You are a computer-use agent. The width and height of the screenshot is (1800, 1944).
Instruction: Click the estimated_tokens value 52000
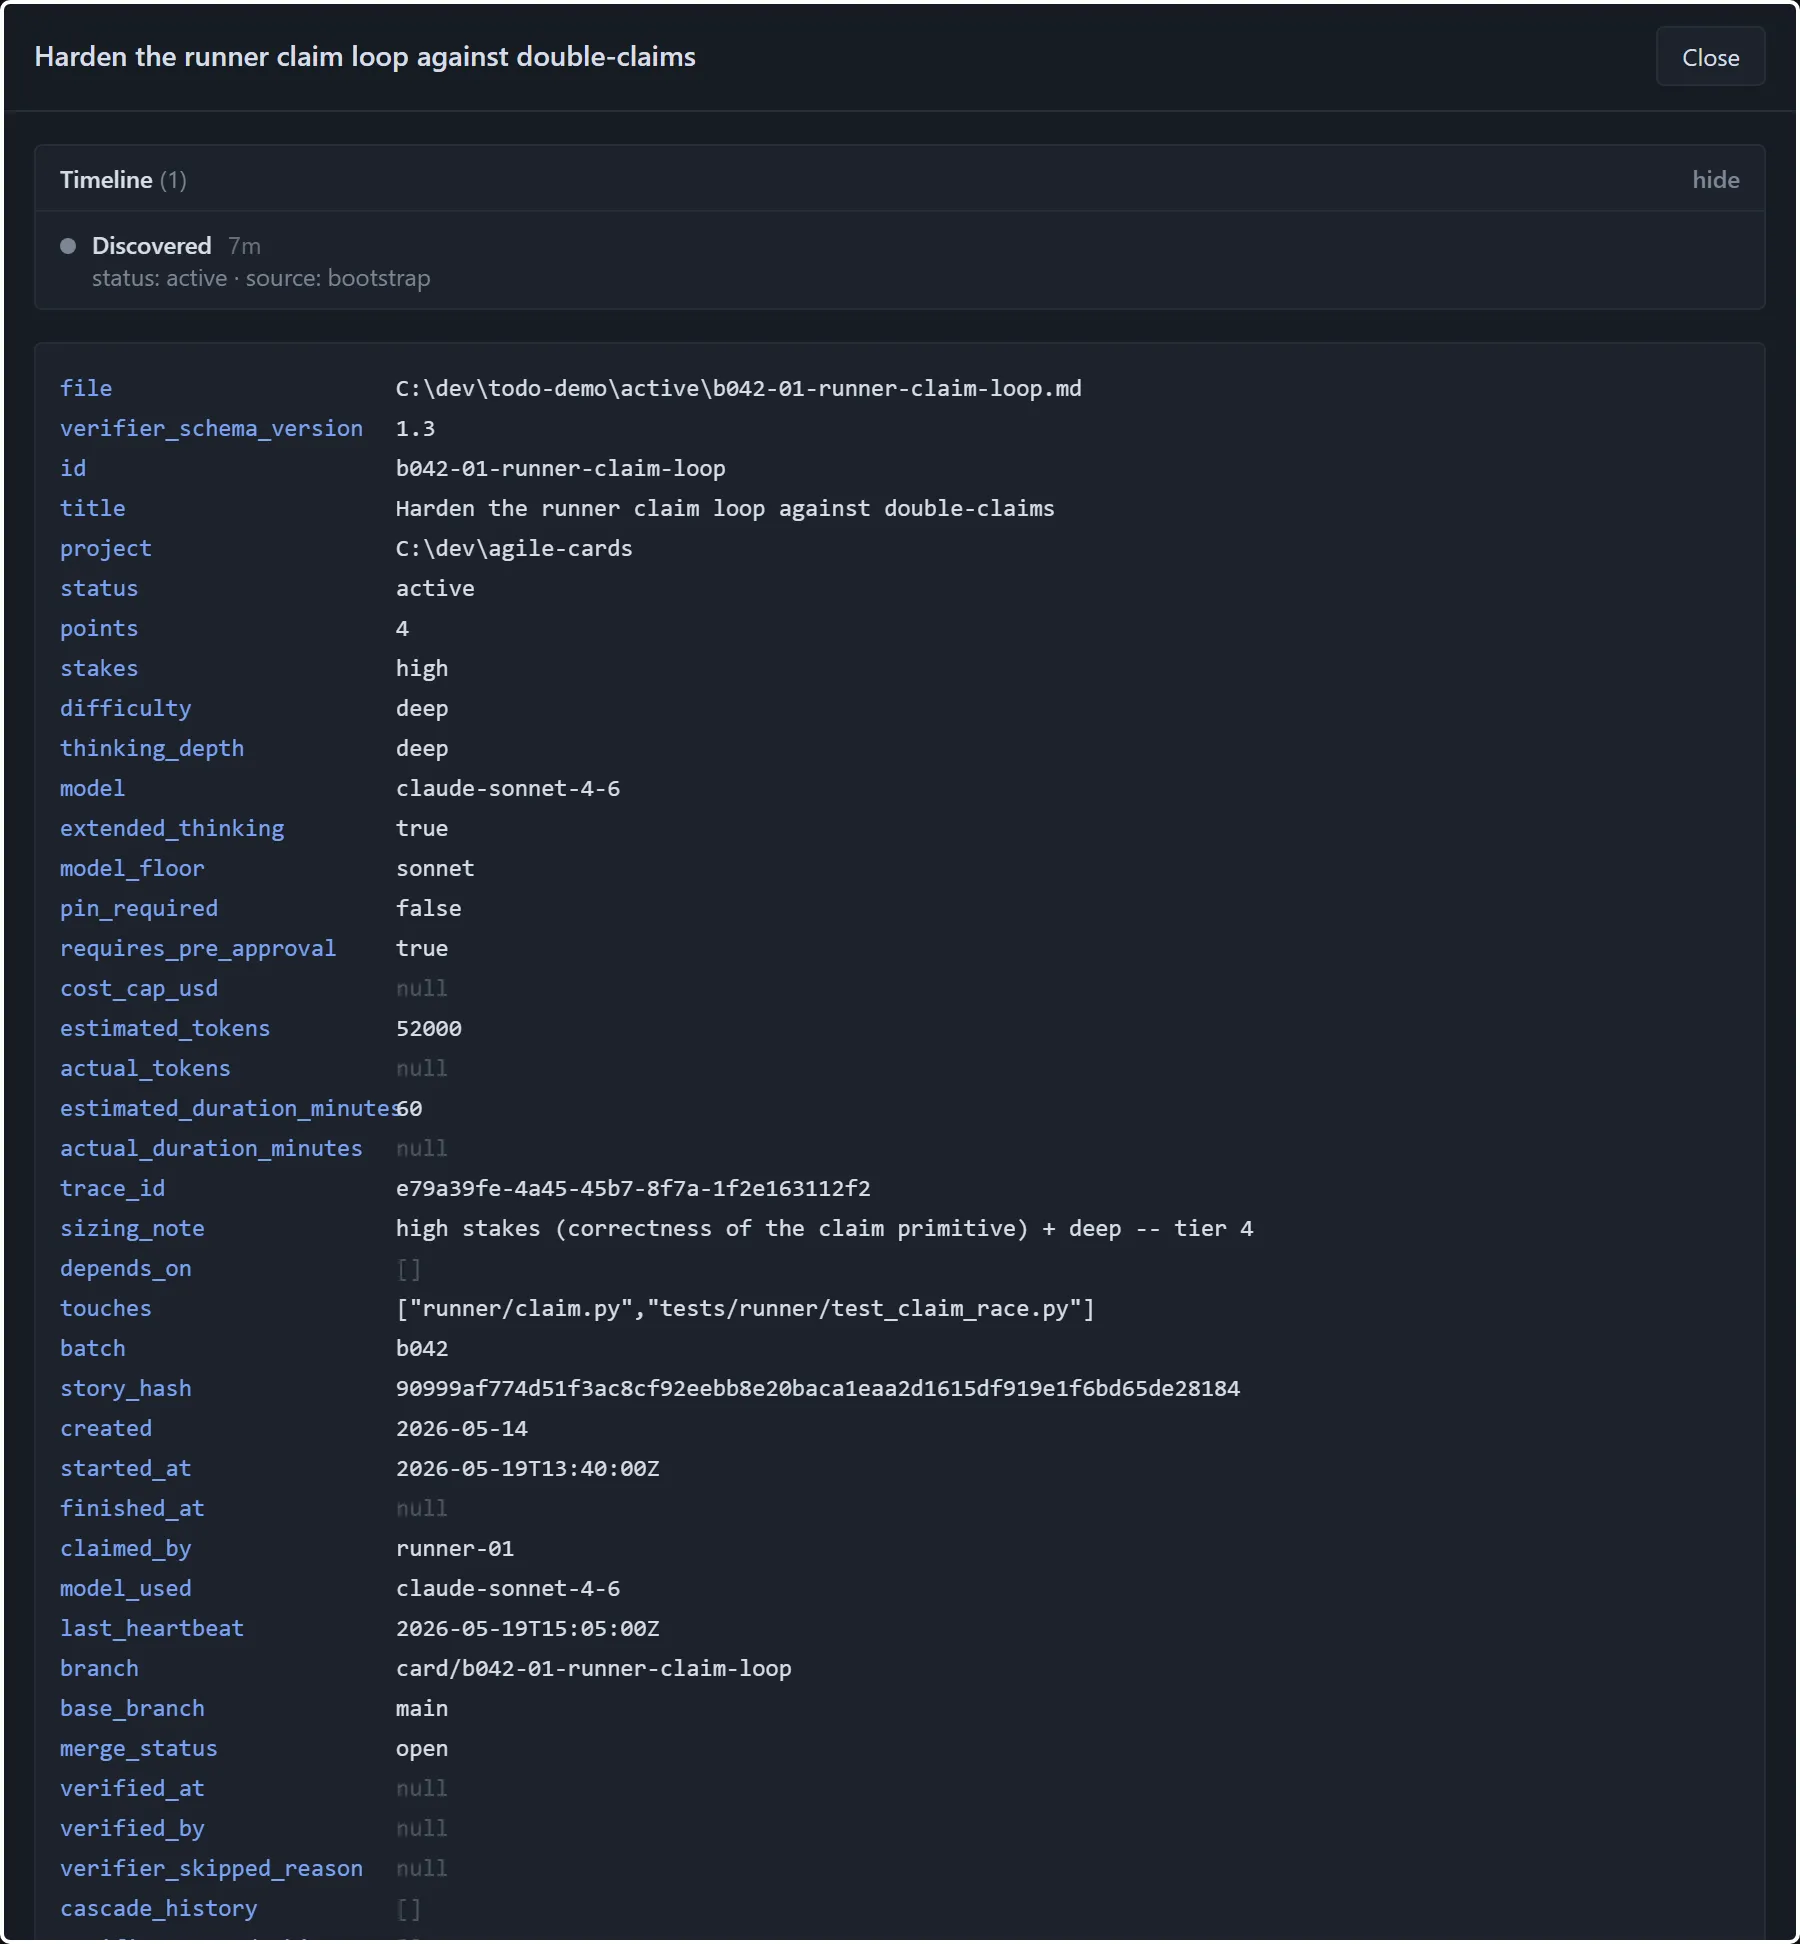[x=428, y=1028]
